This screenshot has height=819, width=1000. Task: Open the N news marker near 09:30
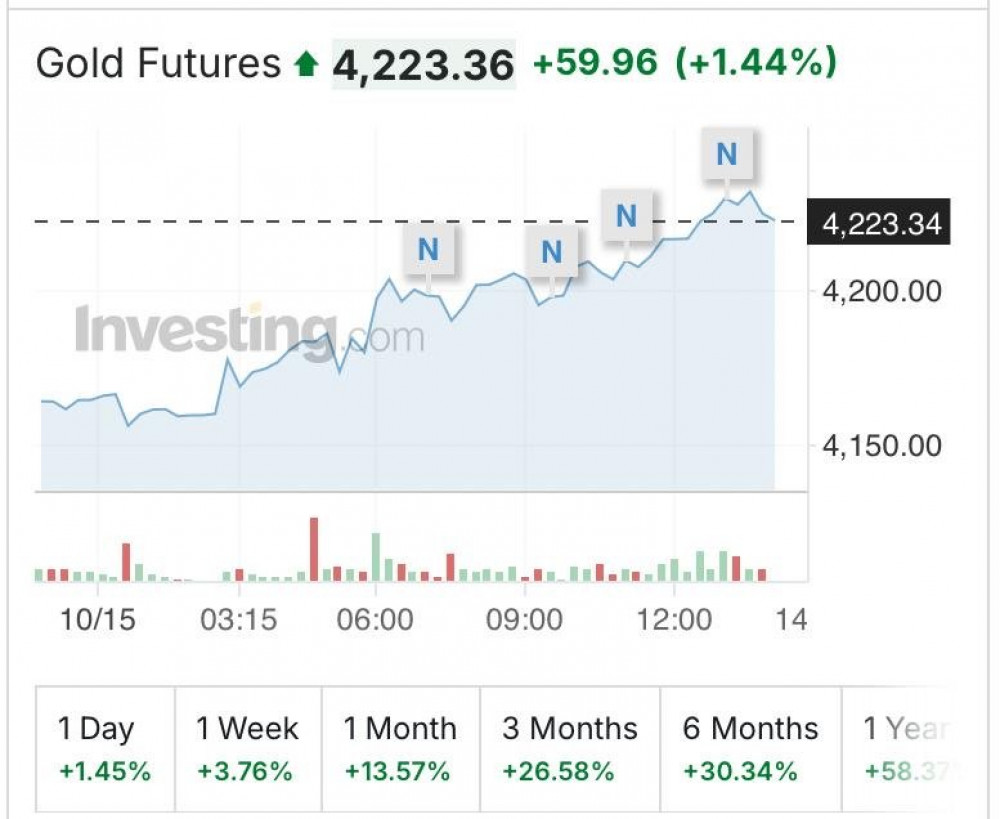point(552,252)
